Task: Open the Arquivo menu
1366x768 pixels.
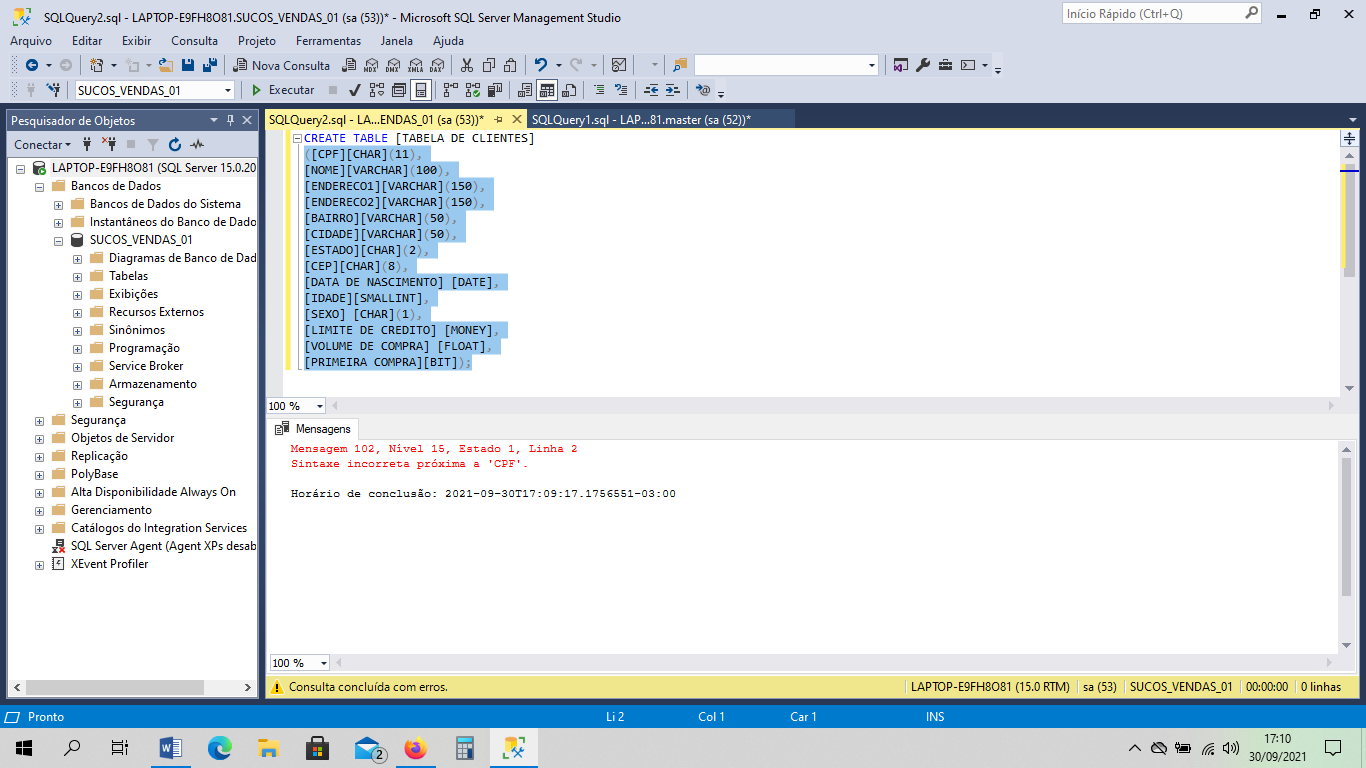Action: click(x=31, y=41)
